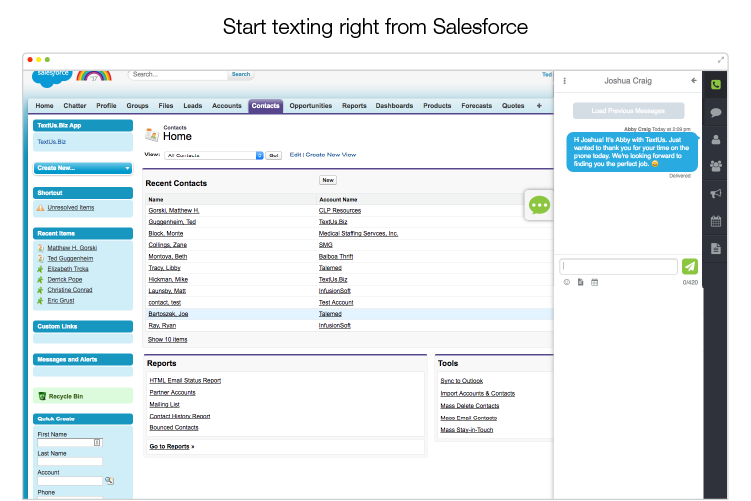Viewport: 751px width, 501px height.
Task: Click the fullscreen expand arrows at window corner
Action: point(720,60)
